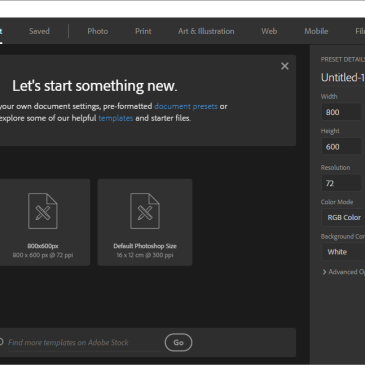Edit the Untitled-1 document name
The height and width of the screenshot is (365, 365).
pyautogui.click(x=343, y=78)
